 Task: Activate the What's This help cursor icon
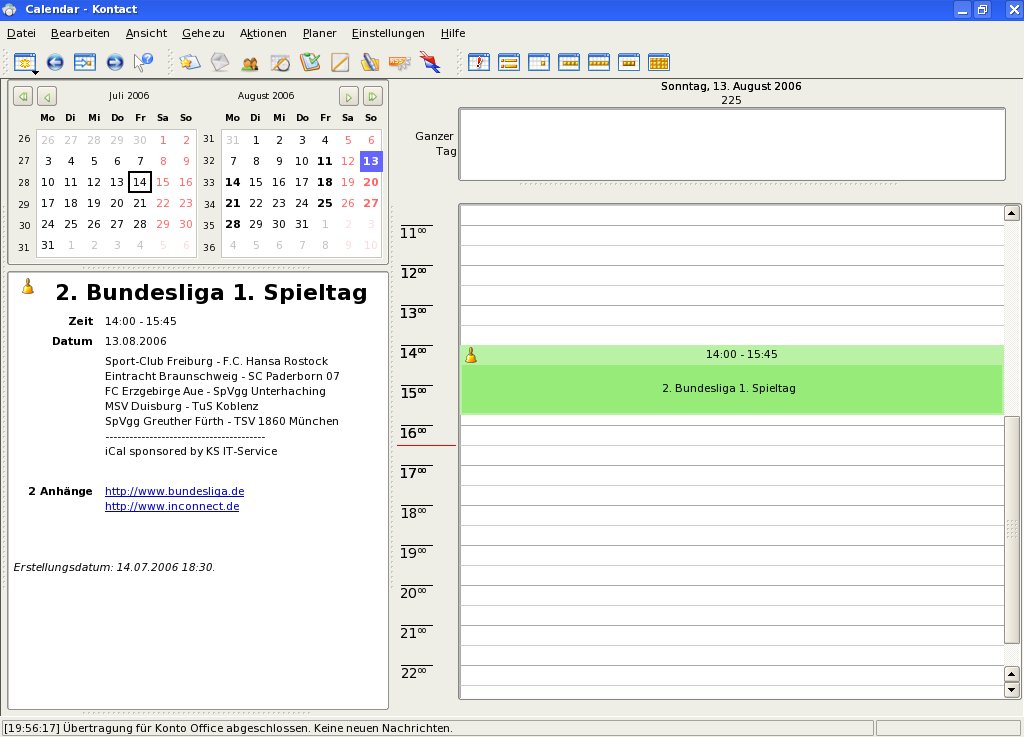[143, 63]
